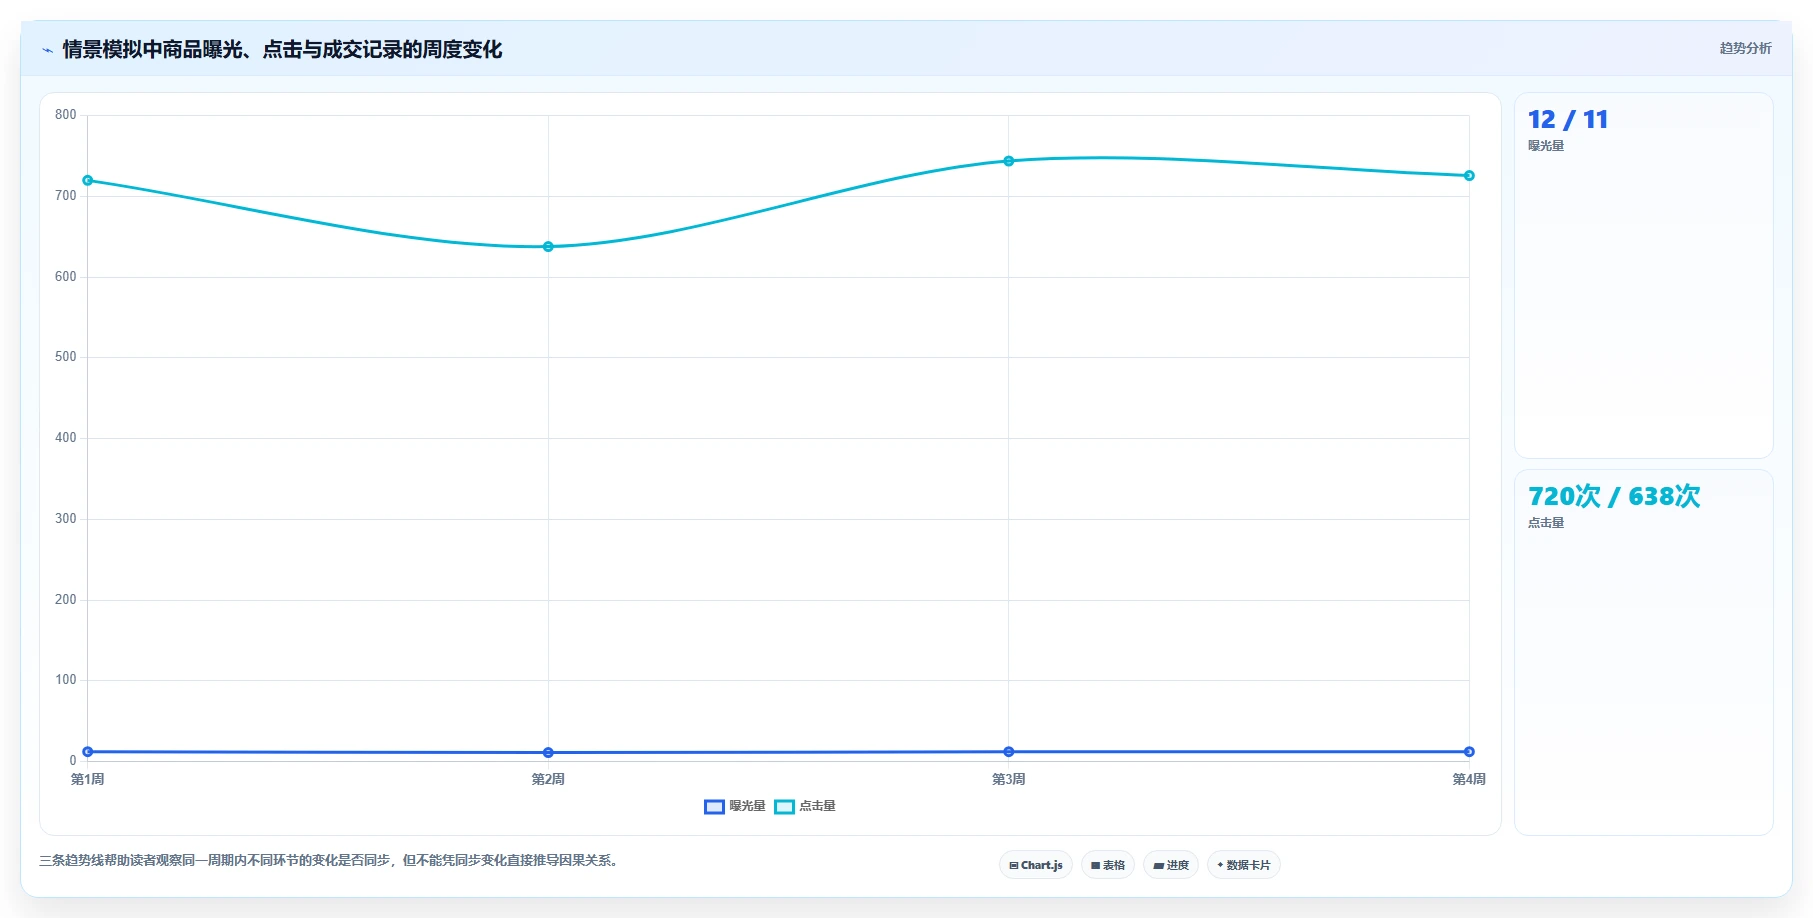Click the 点击量 data point at 第3周

[1009, 161]
